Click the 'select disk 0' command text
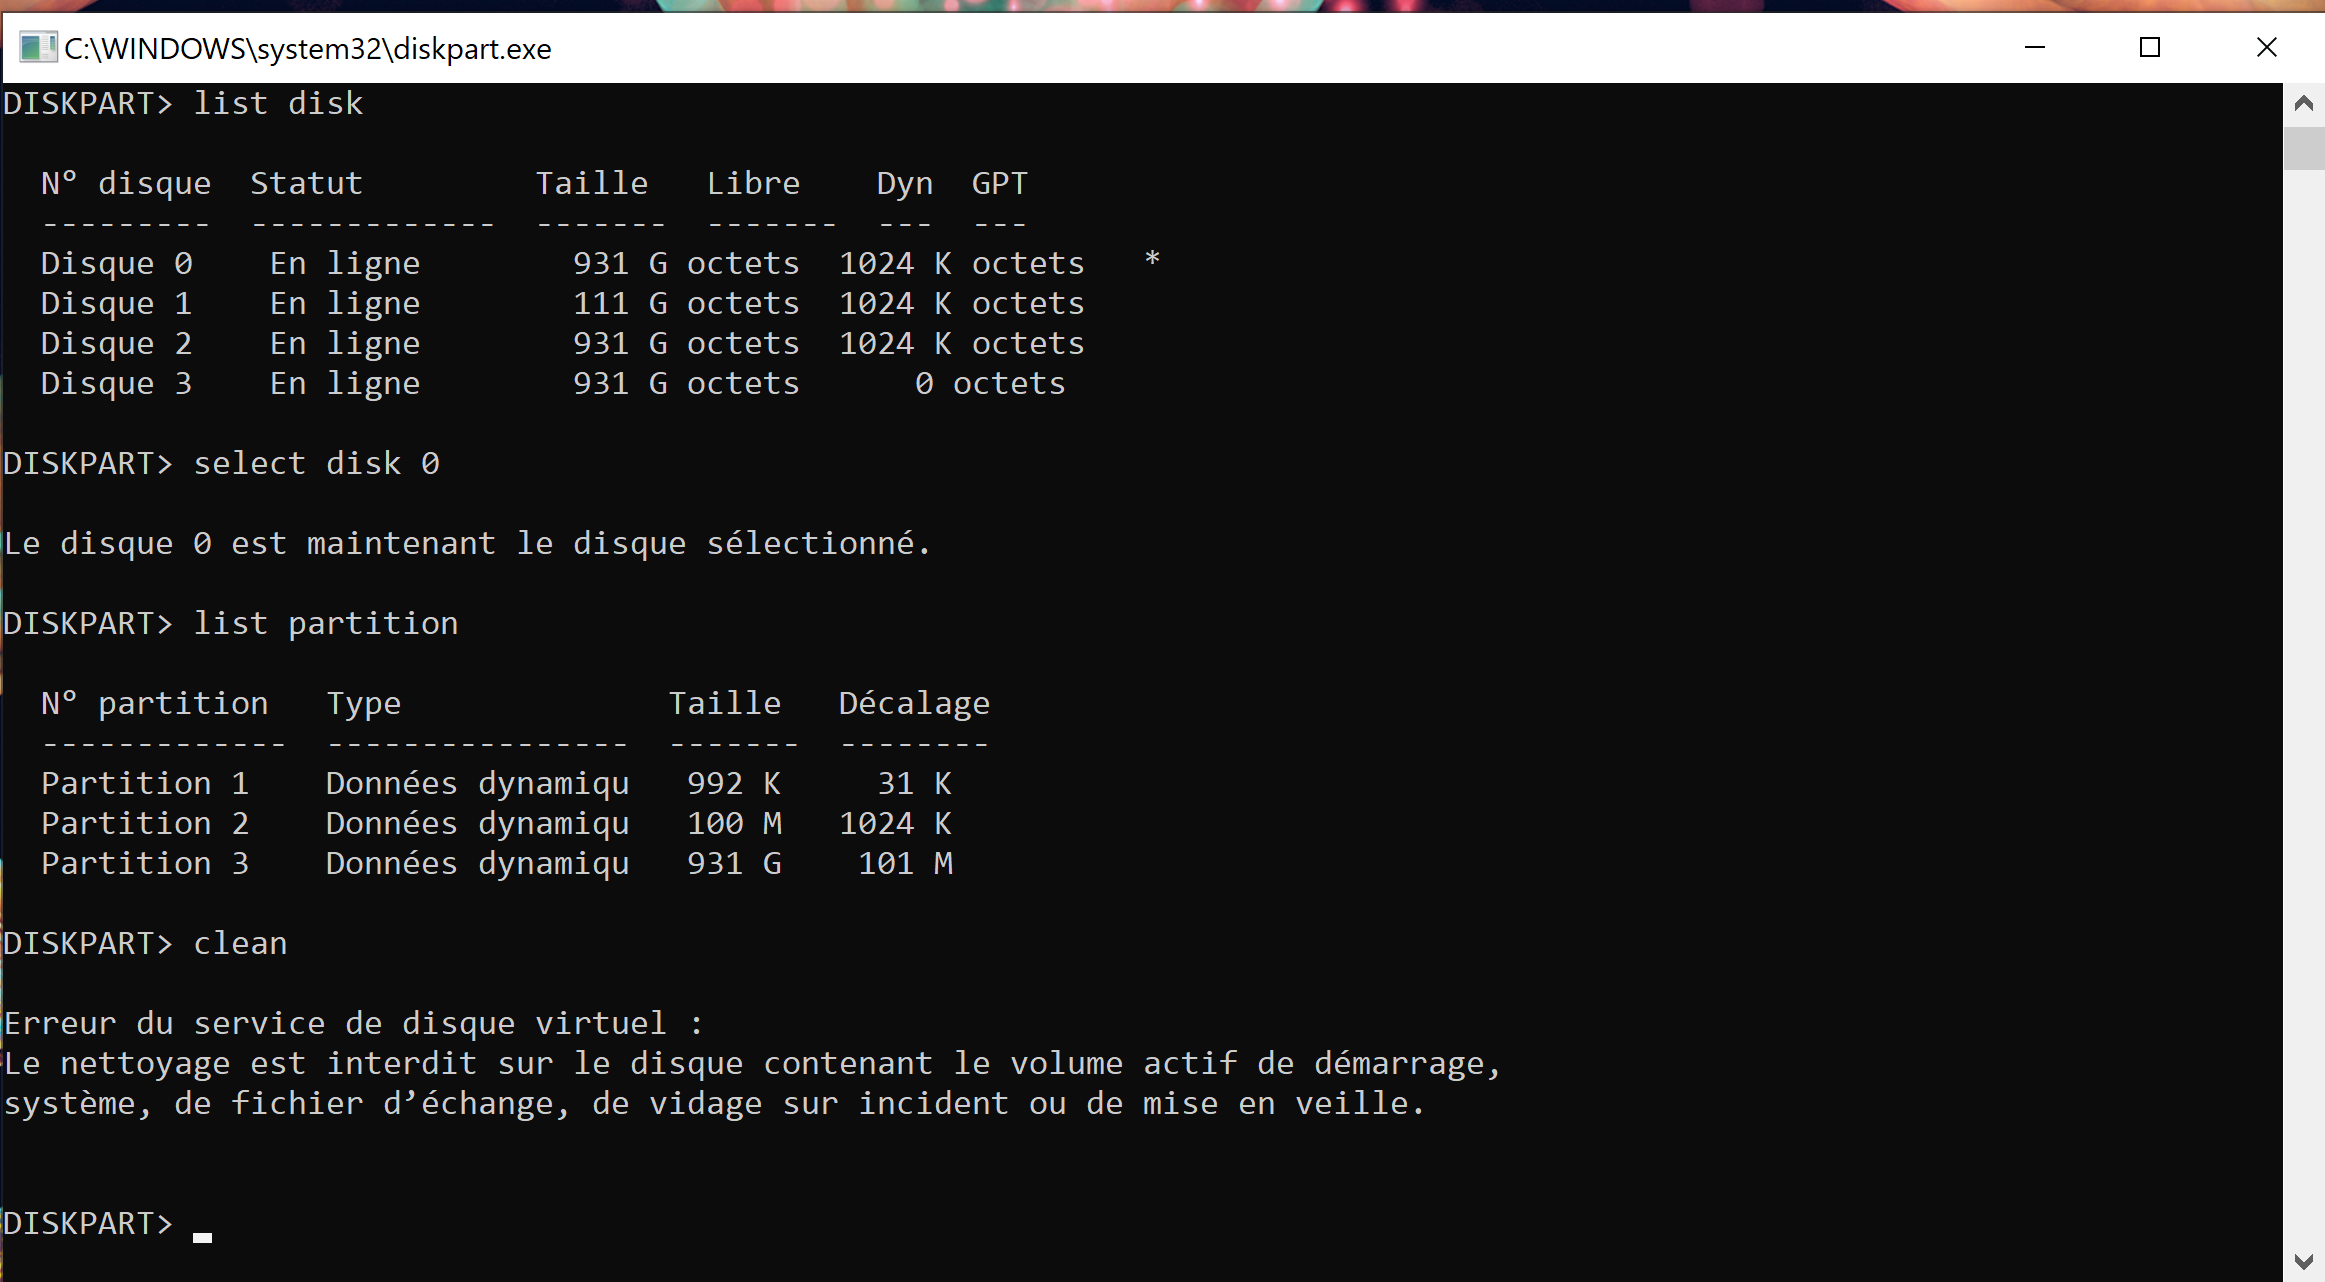 316,464
